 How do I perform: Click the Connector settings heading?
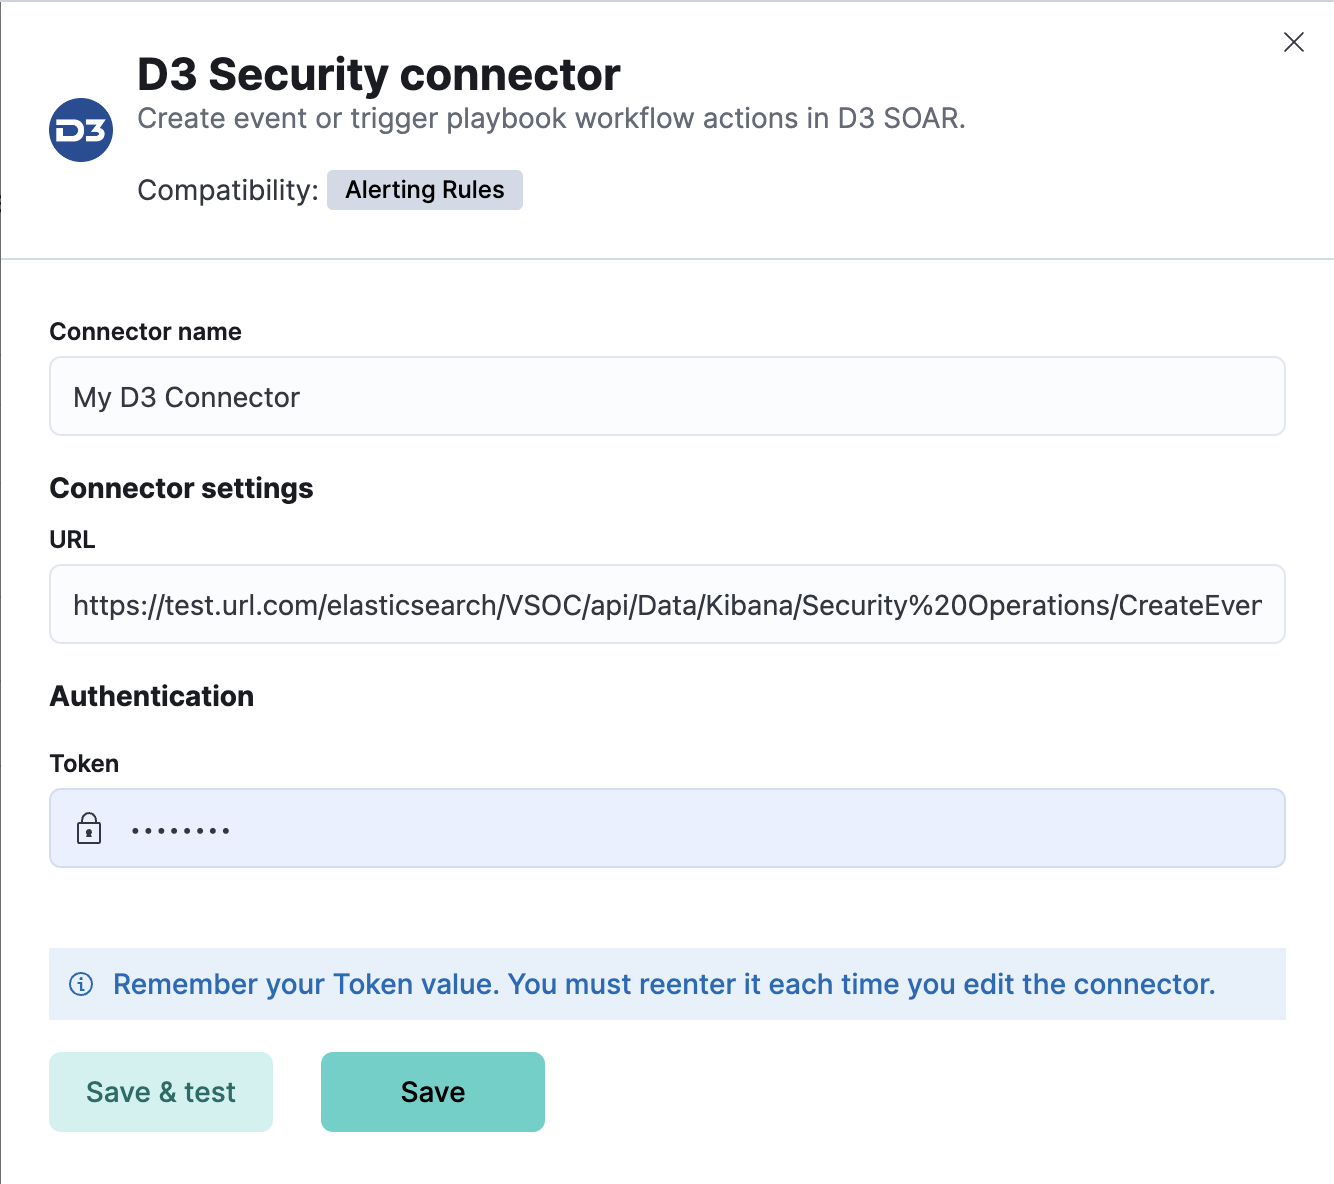(x=181, y=488)
